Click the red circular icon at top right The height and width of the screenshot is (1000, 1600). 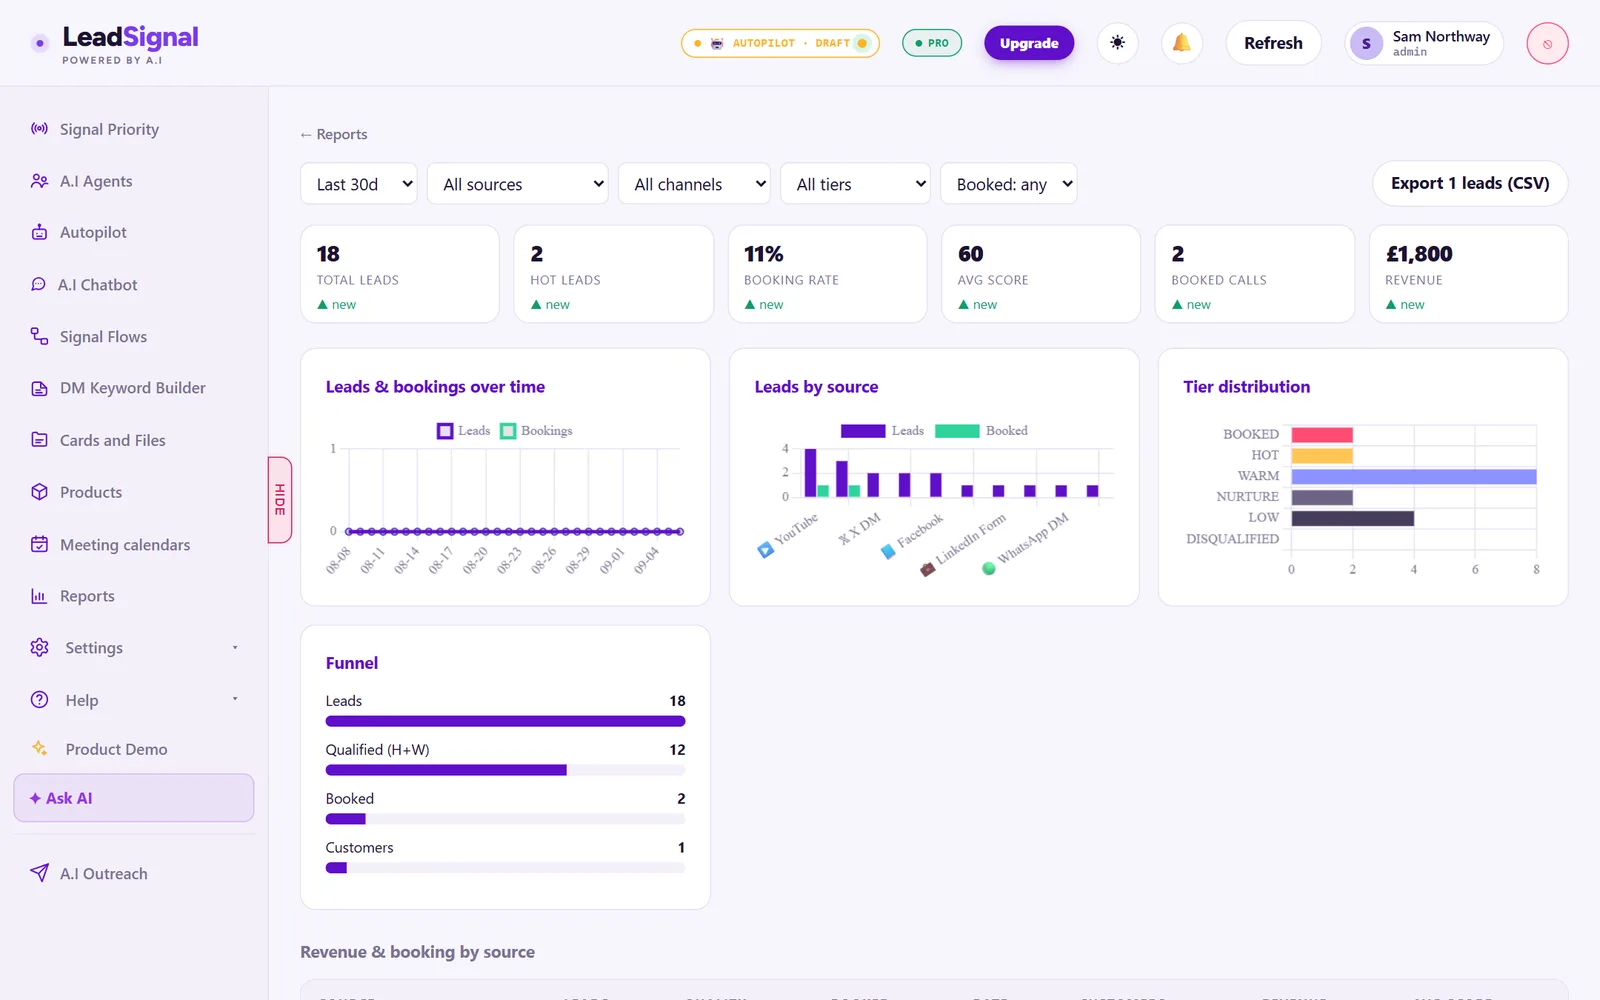coord(1547,43)
